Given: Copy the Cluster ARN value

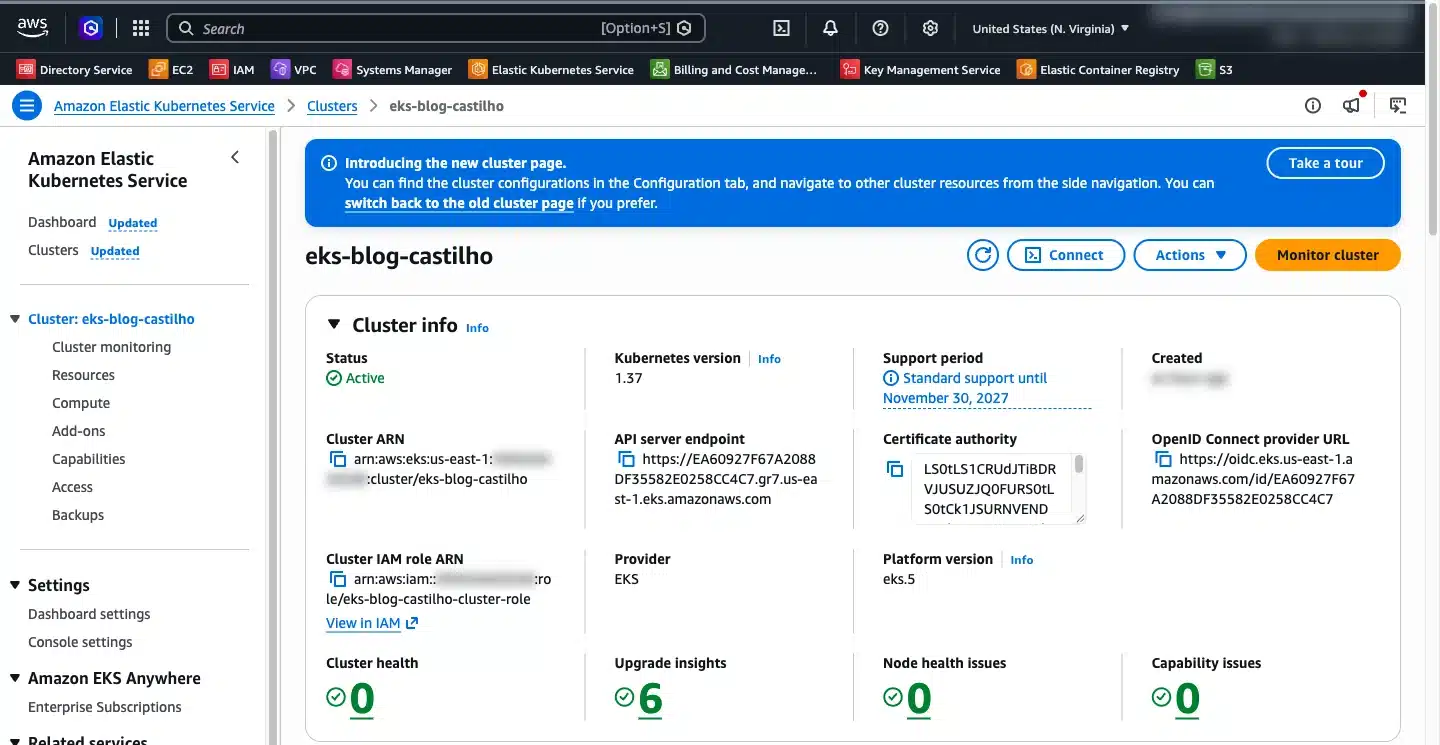Looking at the screenshot, I should point(338,459).
